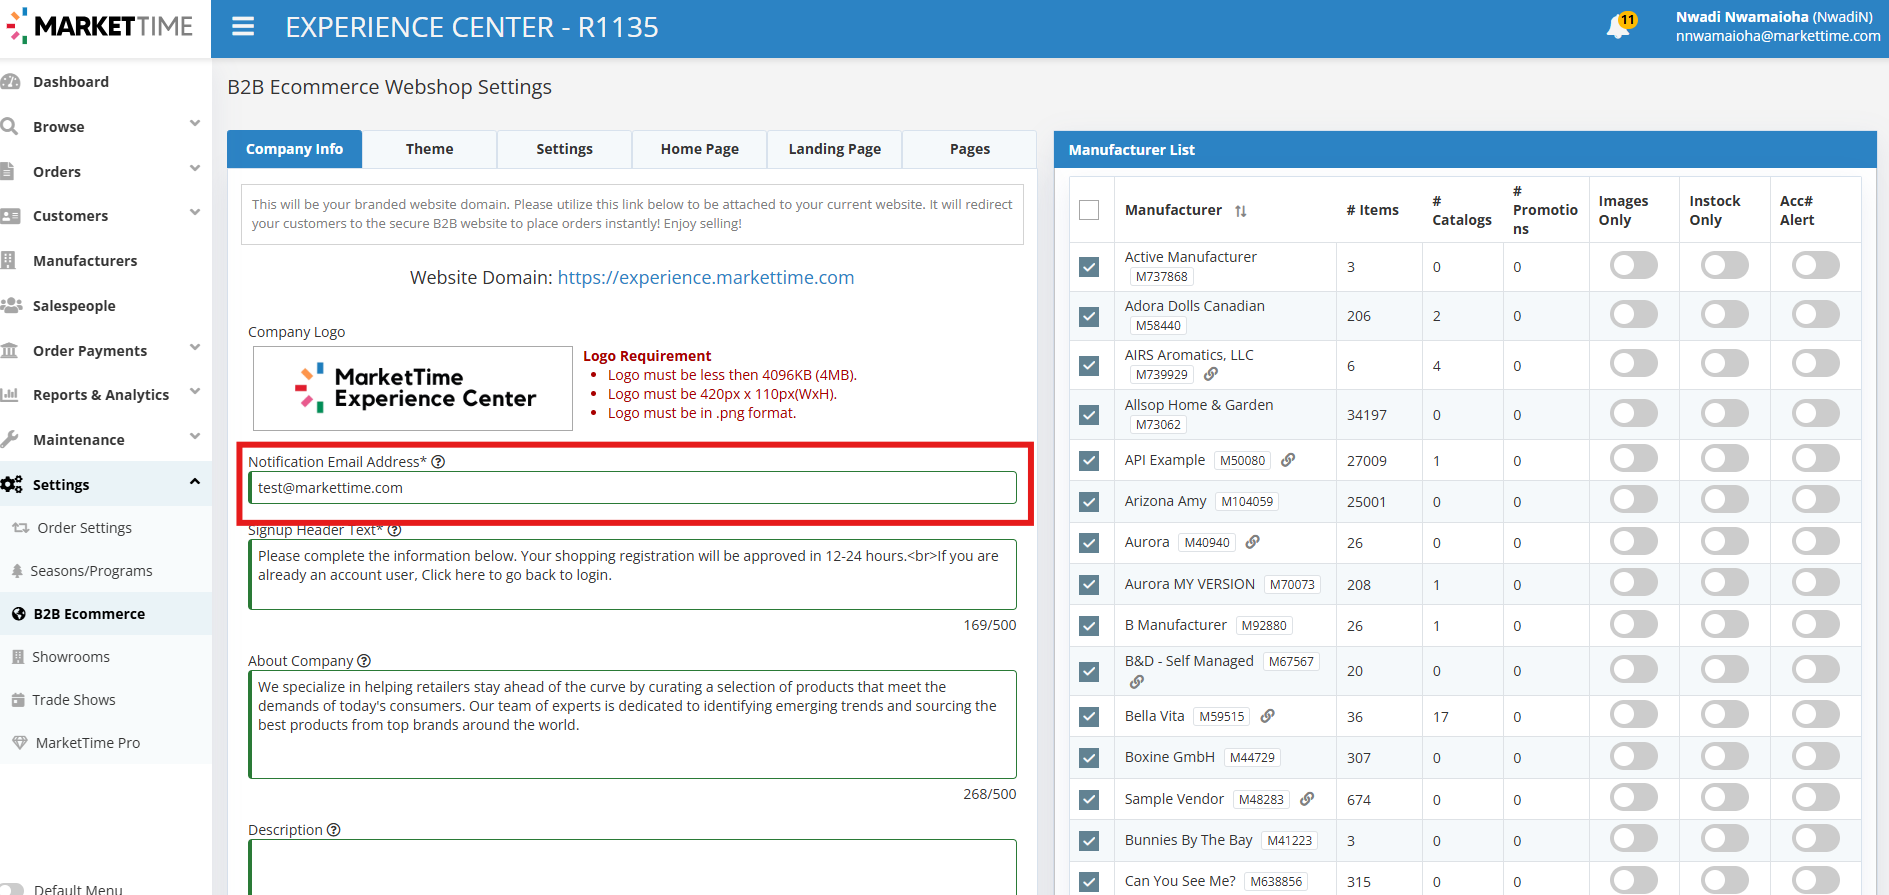Expand the Customers menu chevron
1889x895 pixels.
[195, 213]
